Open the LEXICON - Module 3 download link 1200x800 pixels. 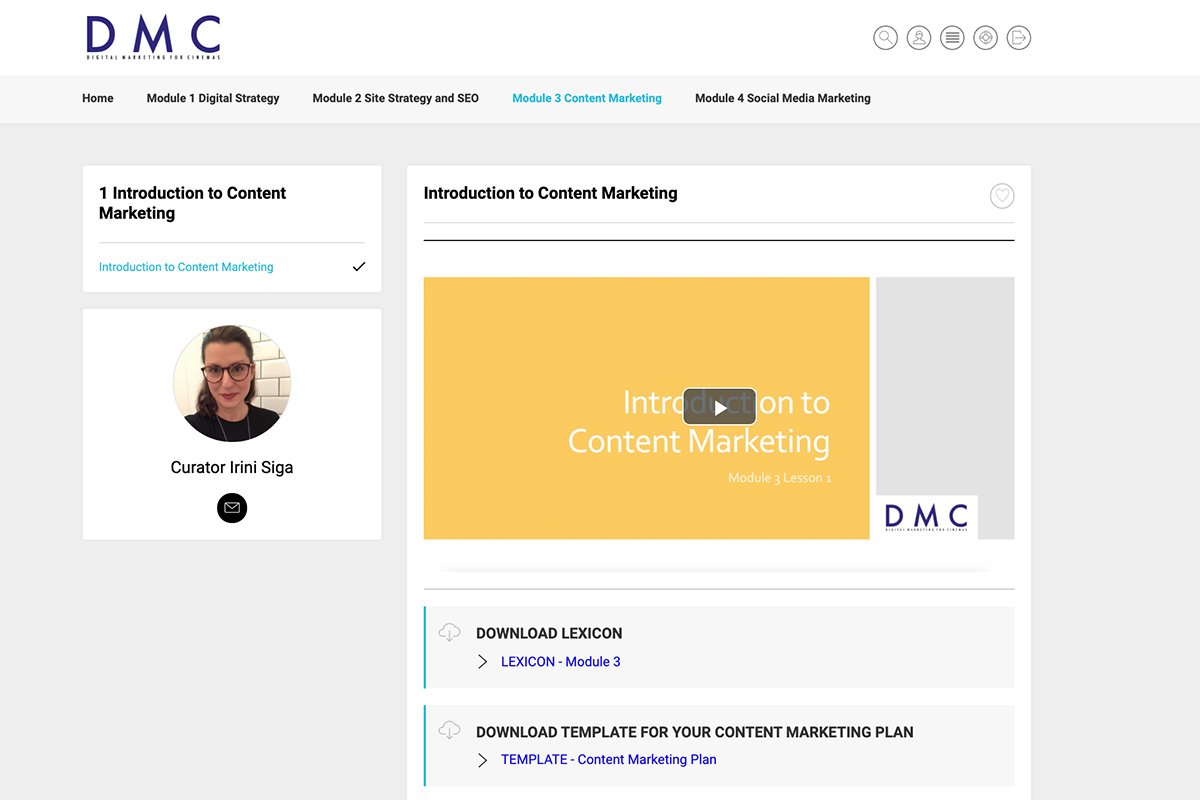561,661
